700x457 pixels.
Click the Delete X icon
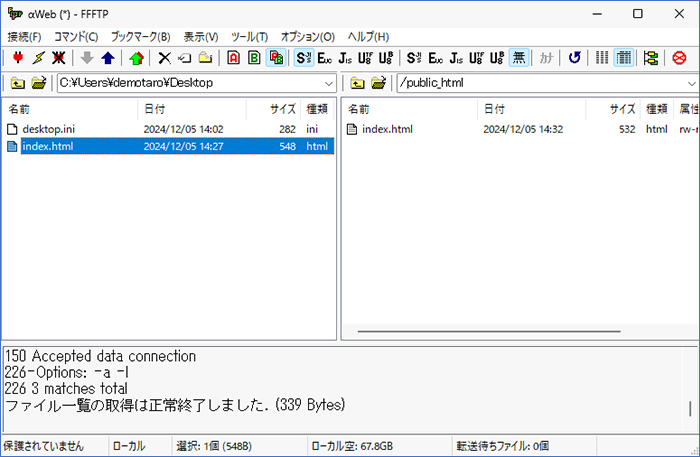(165, 58)
